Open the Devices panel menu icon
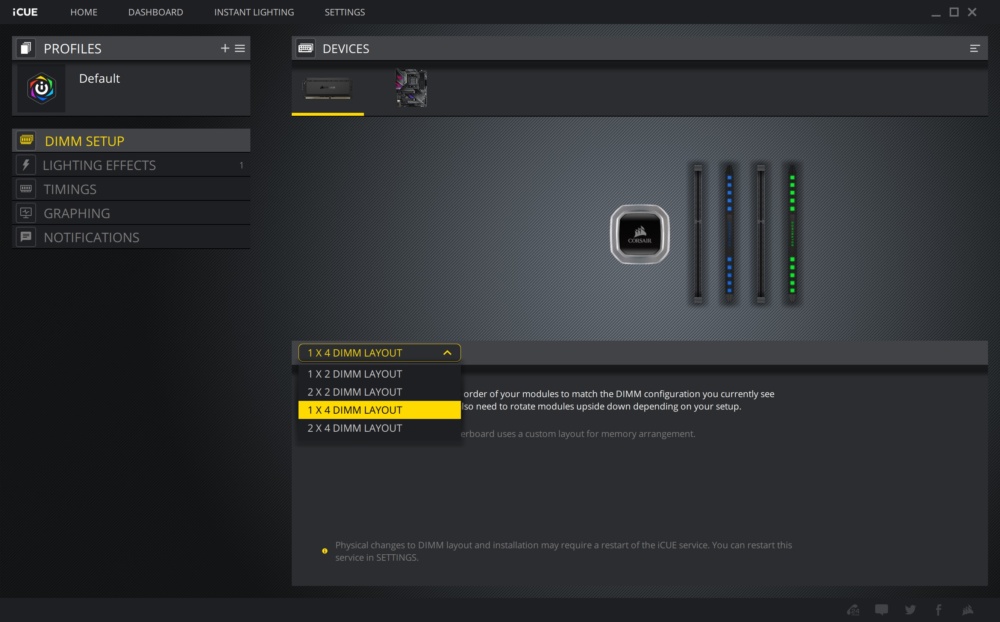Viewport: 1000px width, 622px height. pos(974,48)
